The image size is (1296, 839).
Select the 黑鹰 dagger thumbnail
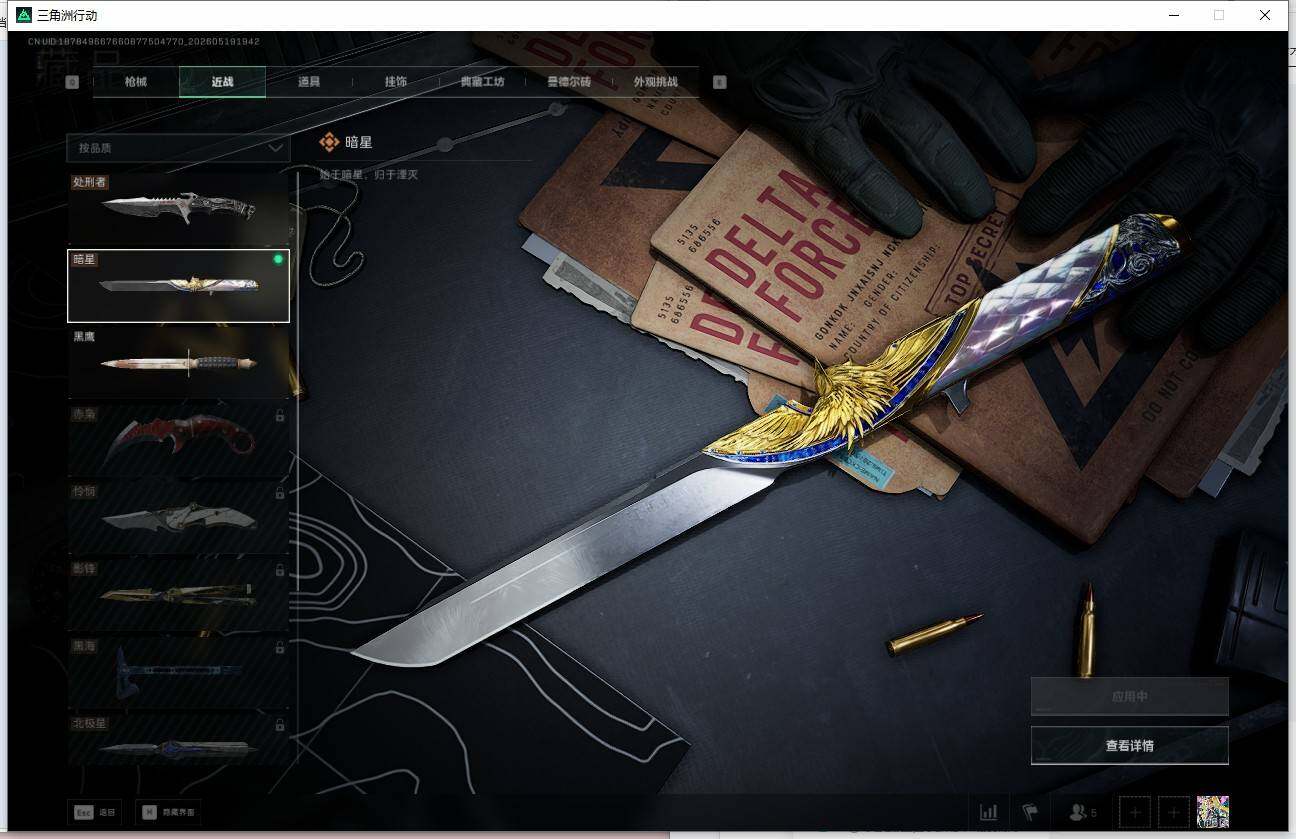click(x=178, y=363)
